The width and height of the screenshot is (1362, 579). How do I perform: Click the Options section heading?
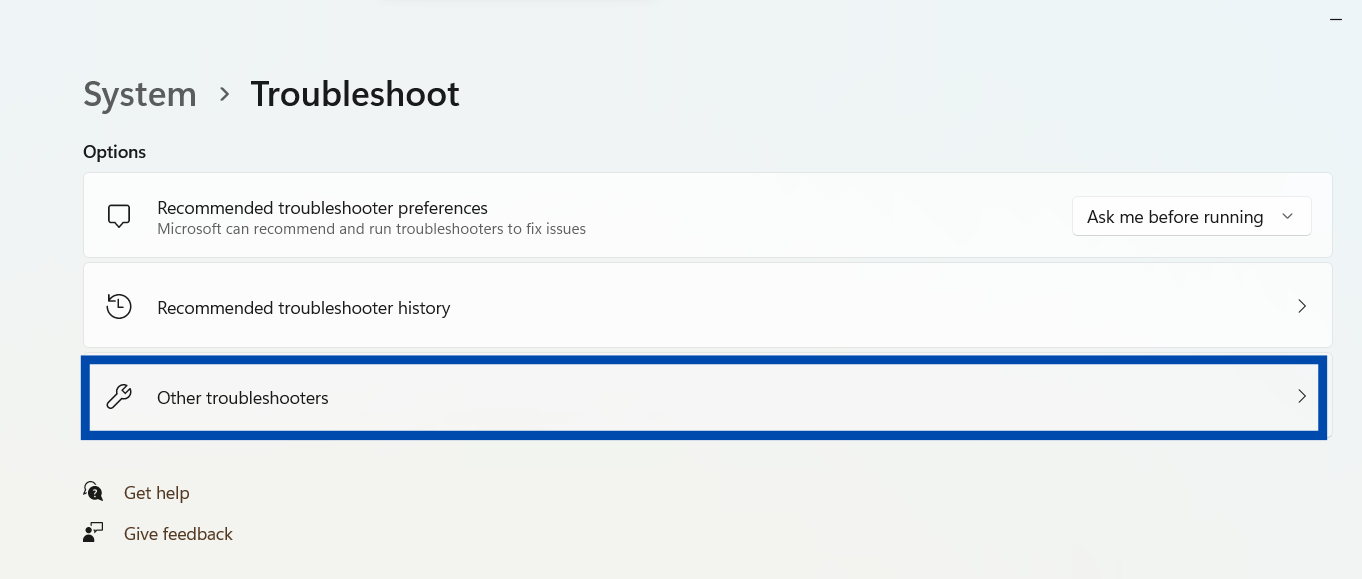click(x=114, y=152)
